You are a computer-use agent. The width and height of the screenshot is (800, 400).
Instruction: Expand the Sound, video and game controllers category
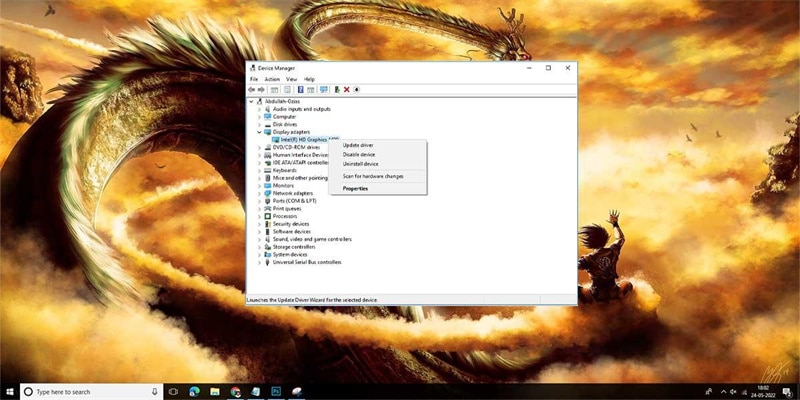pos(259,239)
